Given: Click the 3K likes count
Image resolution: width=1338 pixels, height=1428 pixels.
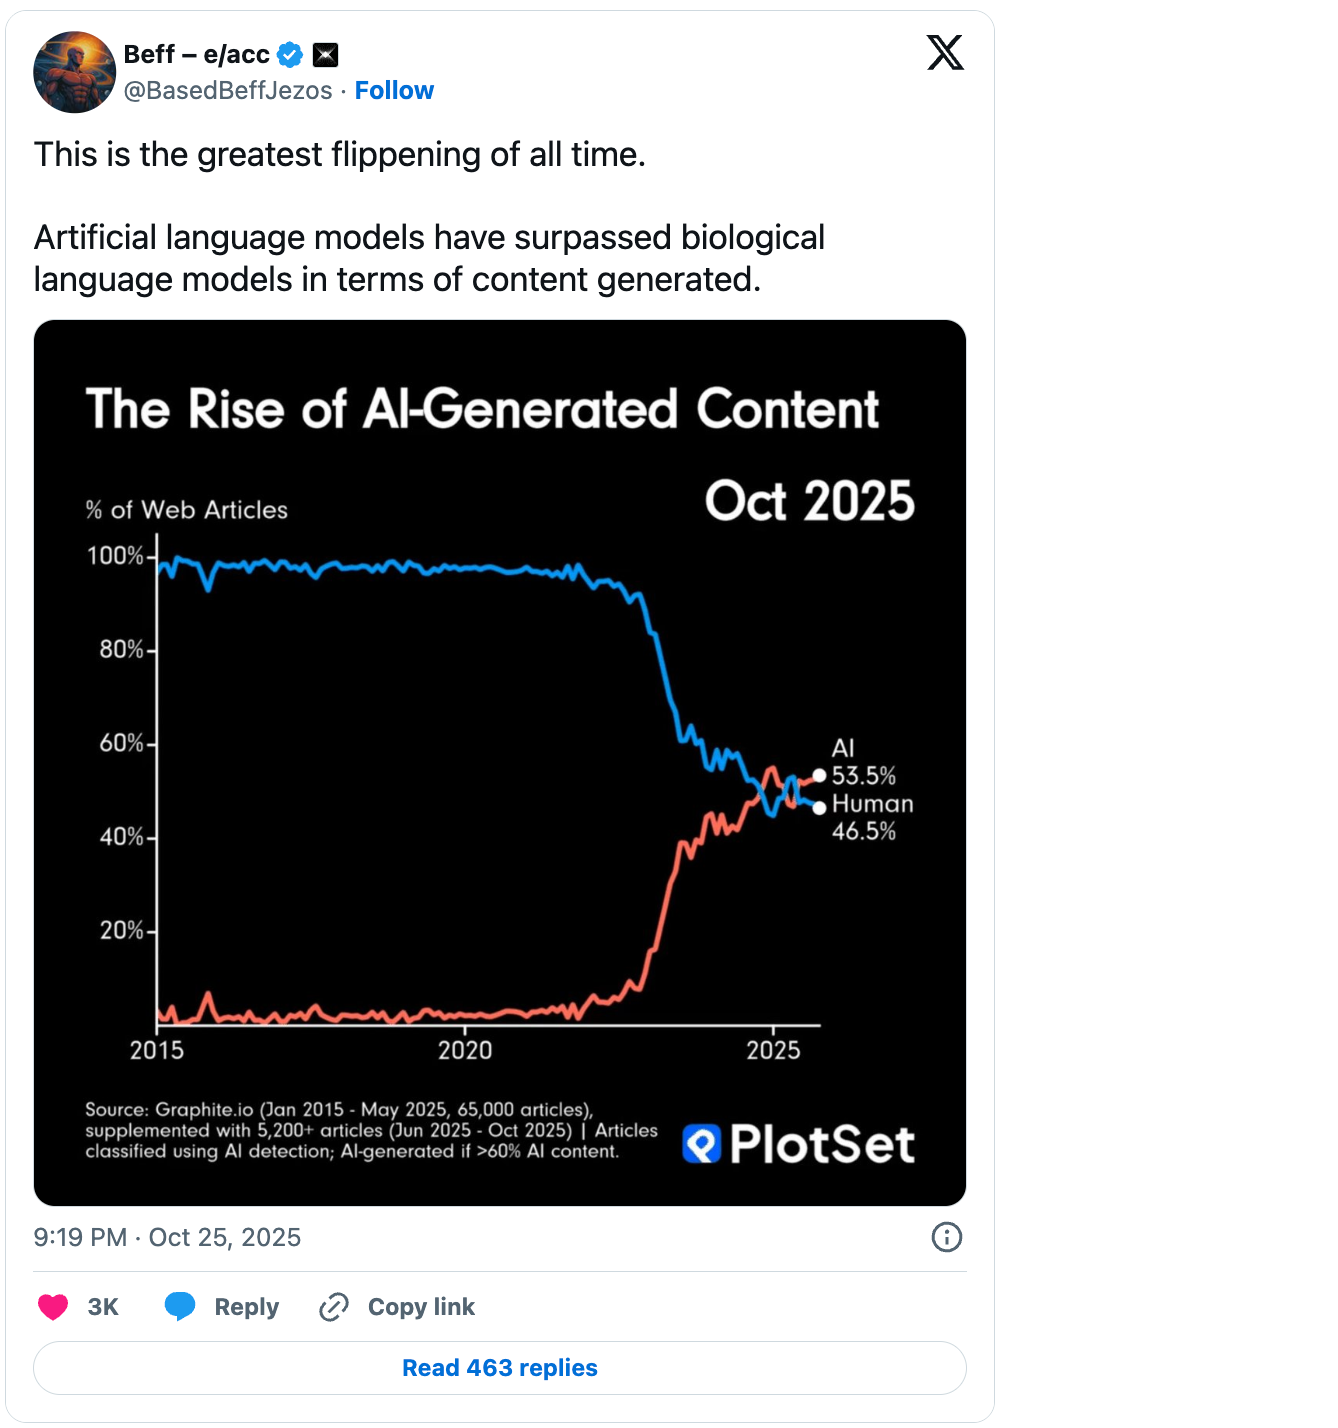Looking at the screenshot, I should 103,1307.
